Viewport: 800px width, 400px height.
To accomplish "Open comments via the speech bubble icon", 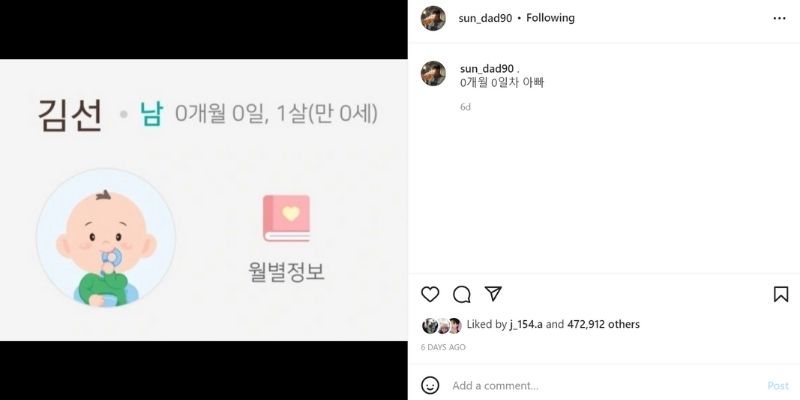I will [x=462, y=294].
